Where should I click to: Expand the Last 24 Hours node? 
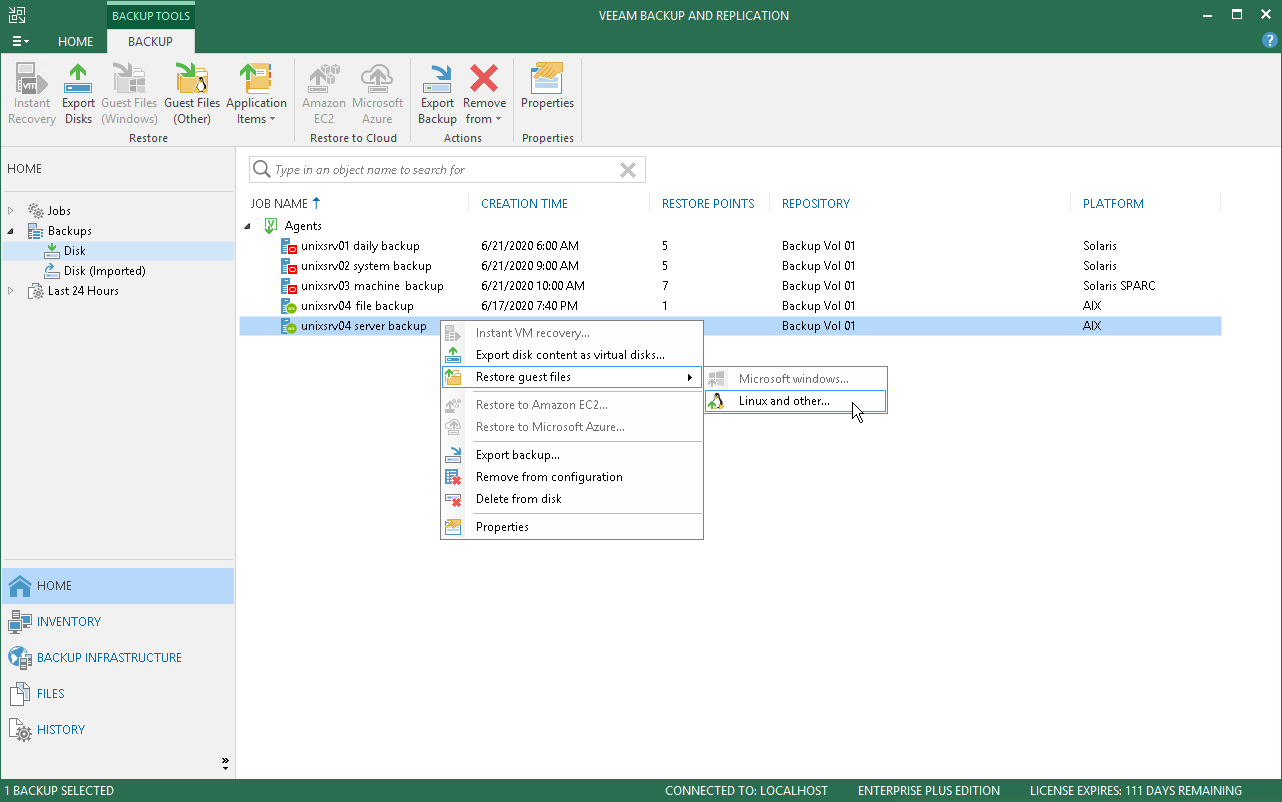12,291
